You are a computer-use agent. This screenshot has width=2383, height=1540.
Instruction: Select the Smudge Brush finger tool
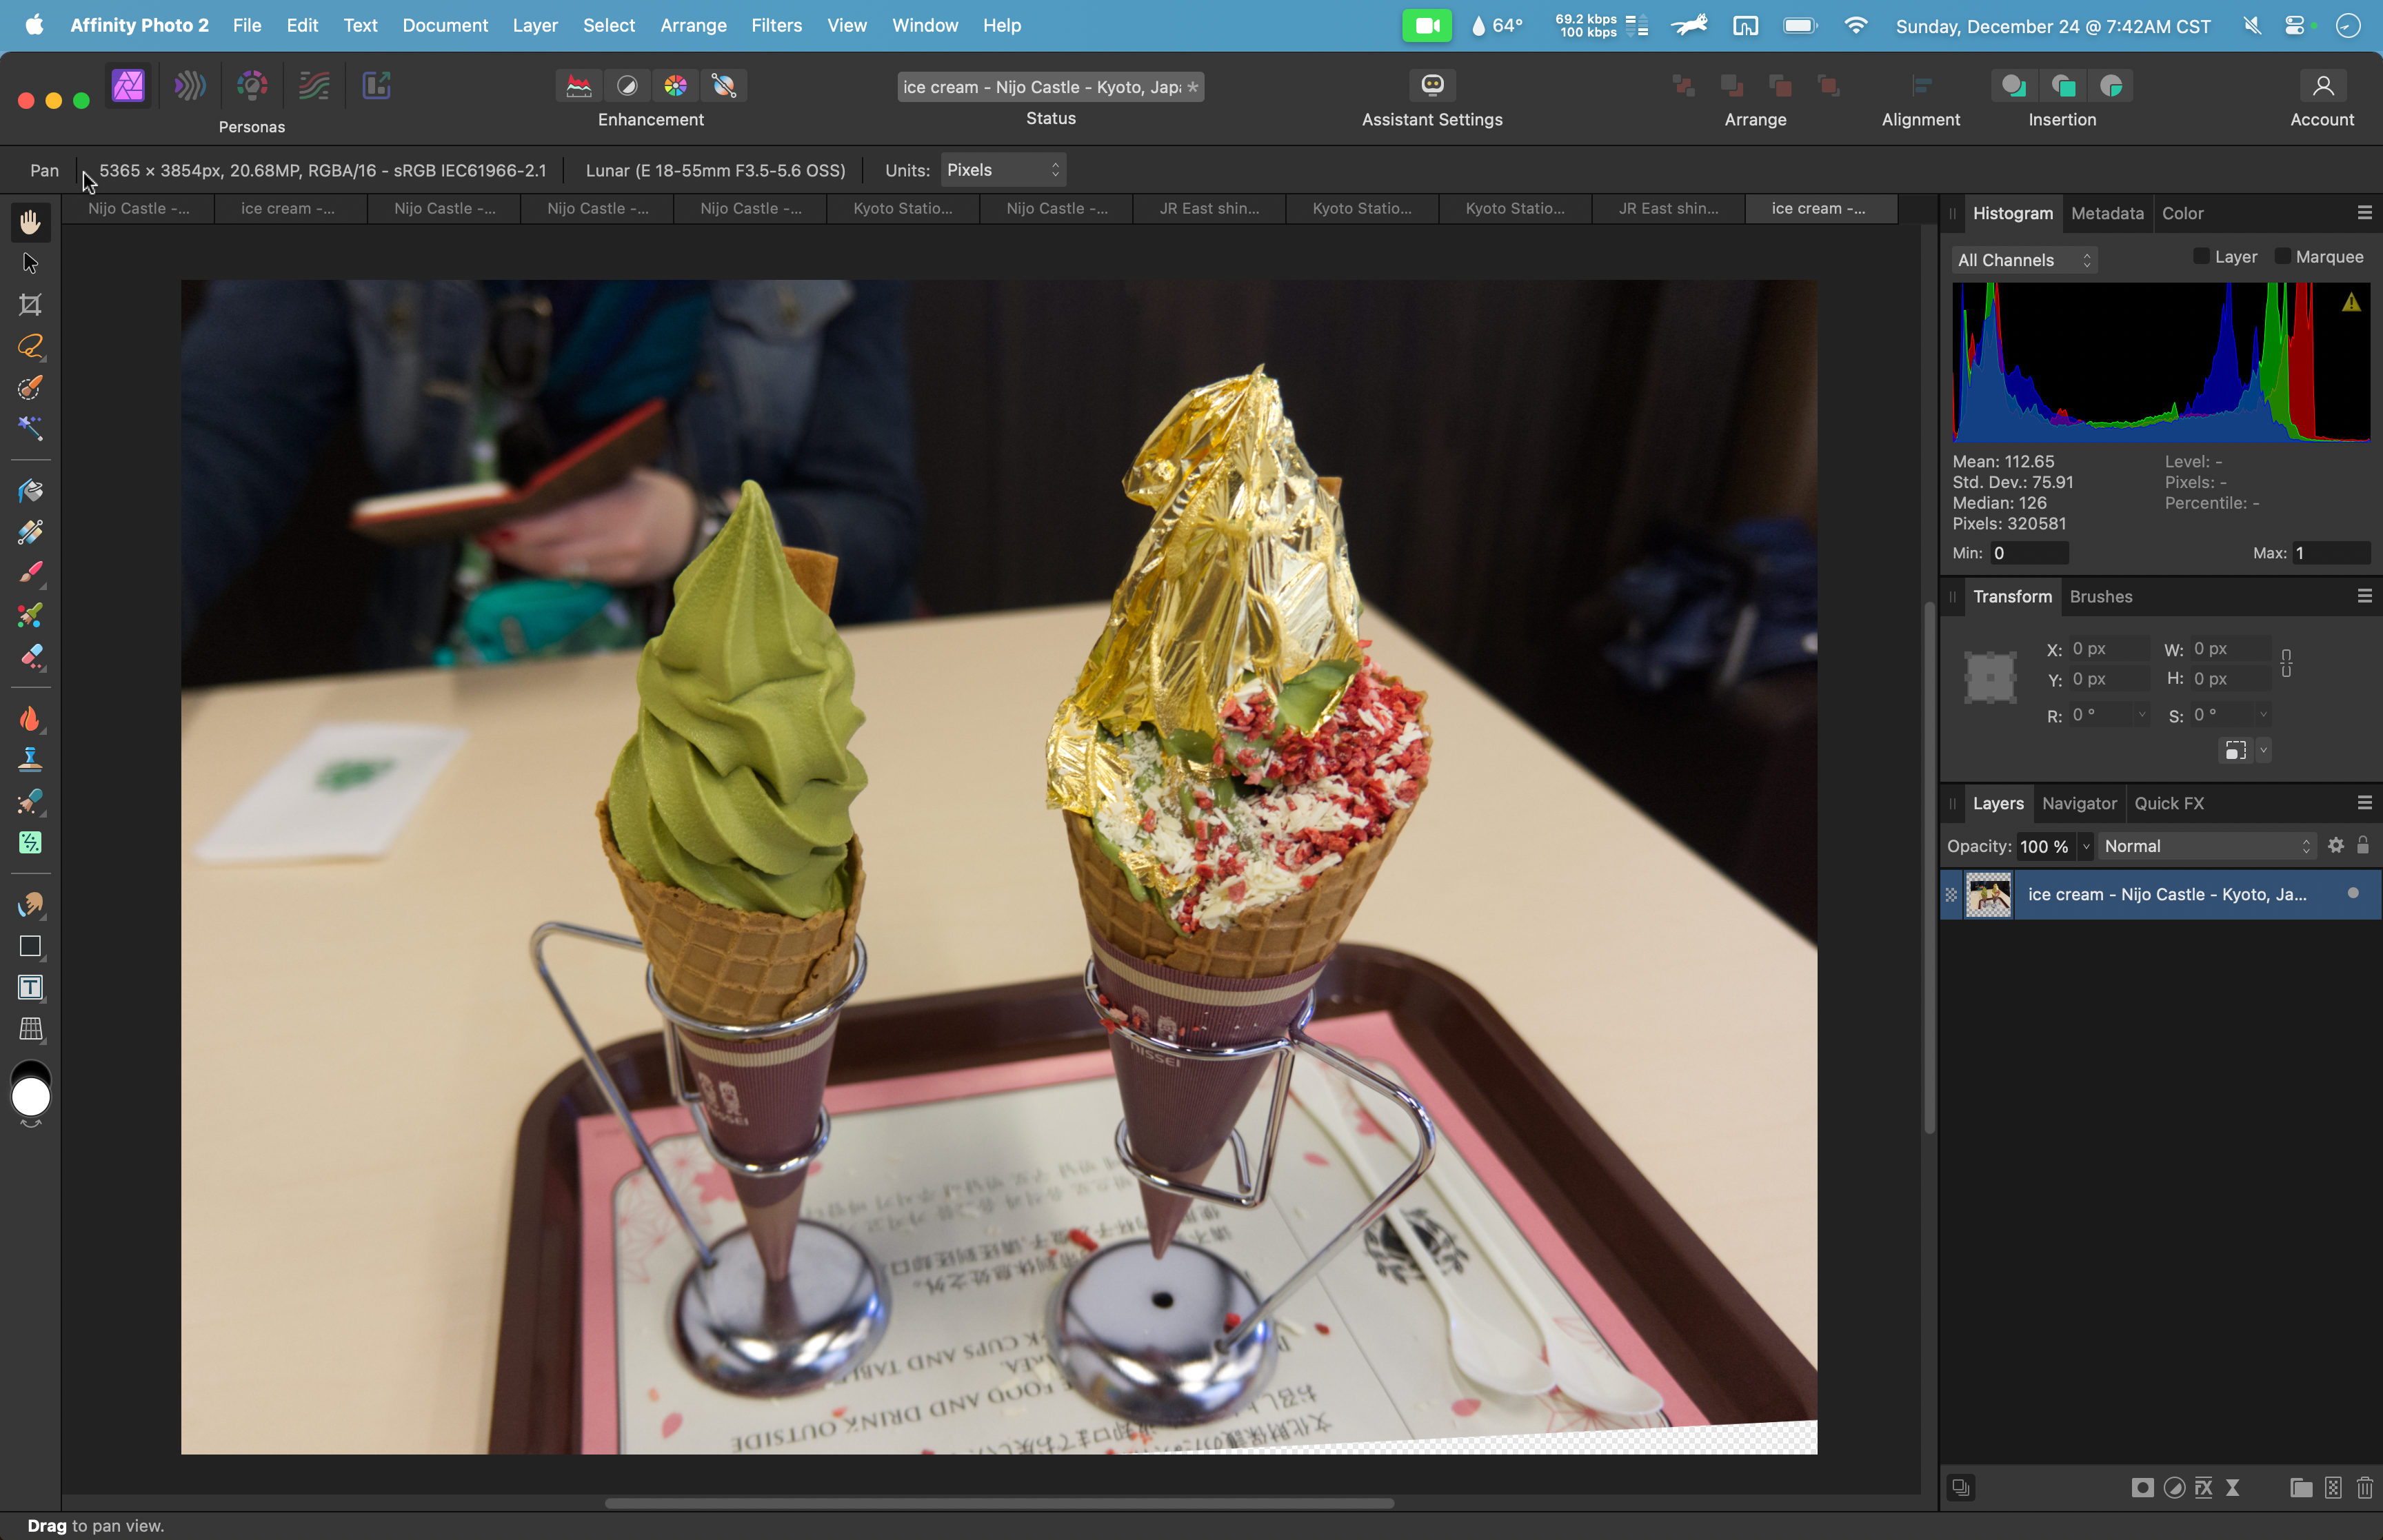click(x=30, y=904)
